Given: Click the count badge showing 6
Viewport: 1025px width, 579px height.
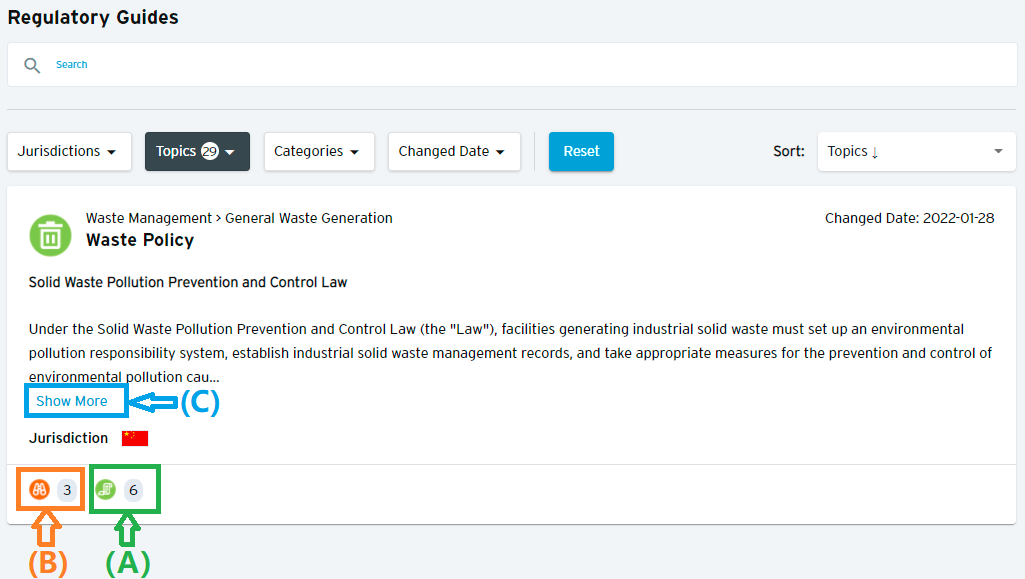Looking at the screenshot, I should (133, 490).
